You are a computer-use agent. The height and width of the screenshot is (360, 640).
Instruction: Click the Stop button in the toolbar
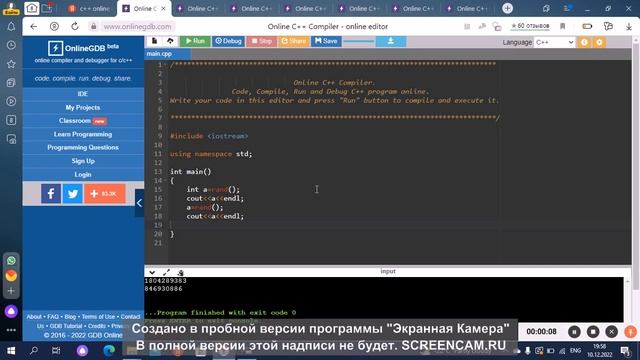coord(262,41)
